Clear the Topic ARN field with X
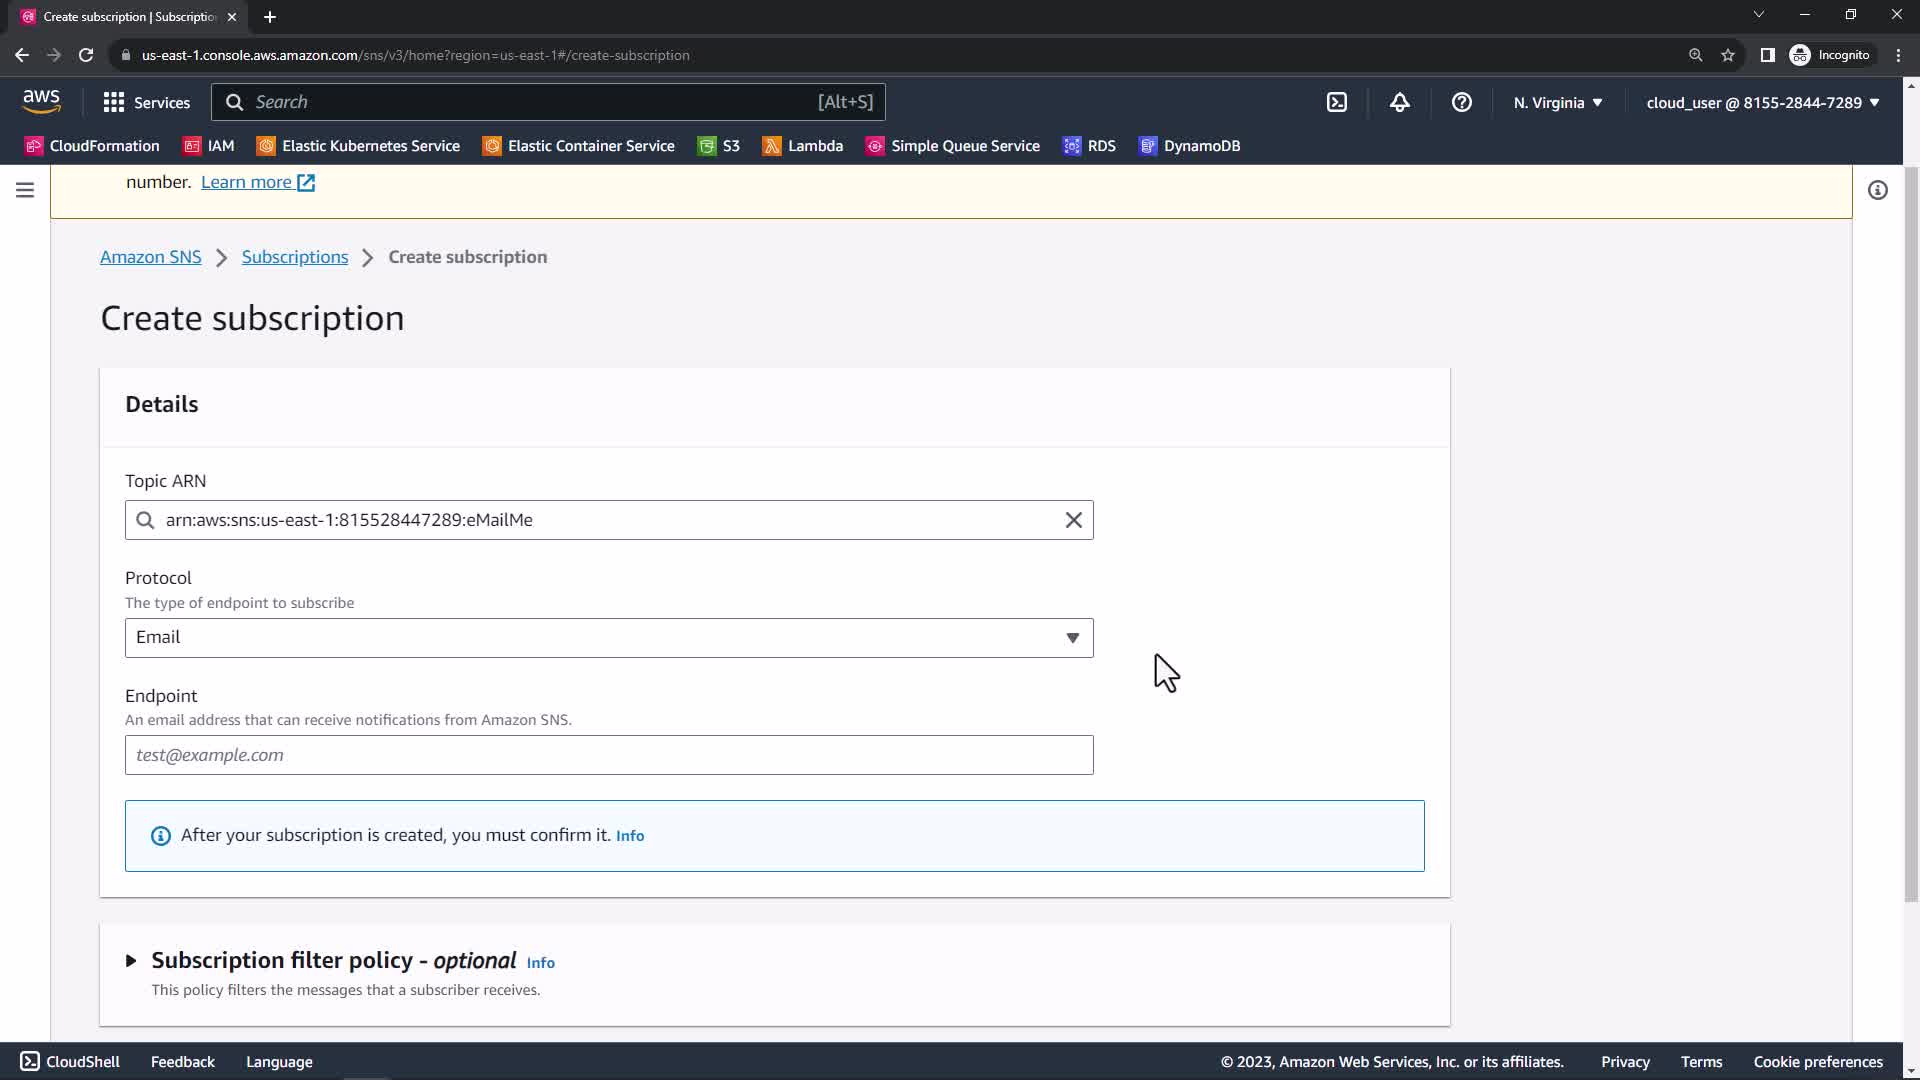This screenshot has width=1920, height=1080. tap(1073, 520)
